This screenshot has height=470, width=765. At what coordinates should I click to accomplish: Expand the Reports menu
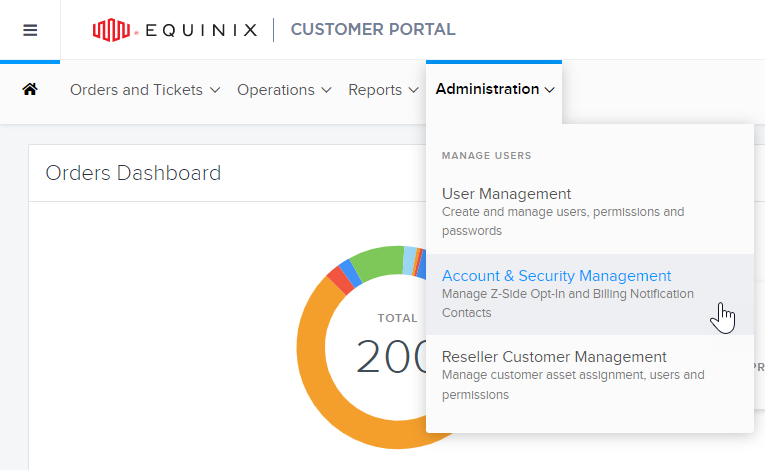click(x=383, y=90)
